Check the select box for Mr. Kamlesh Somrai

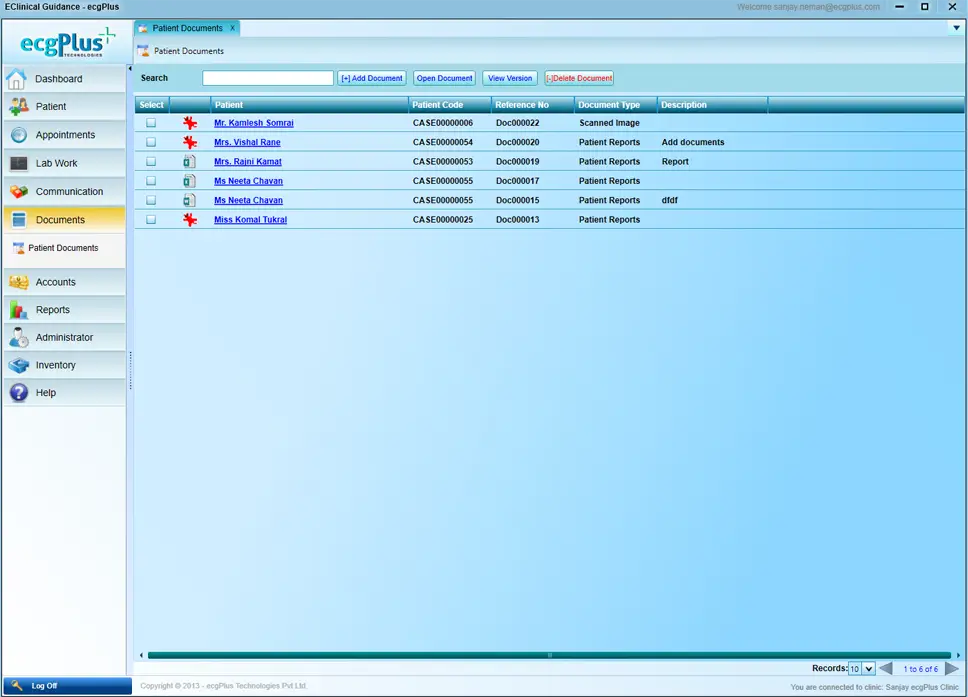[x=151, y=122]
